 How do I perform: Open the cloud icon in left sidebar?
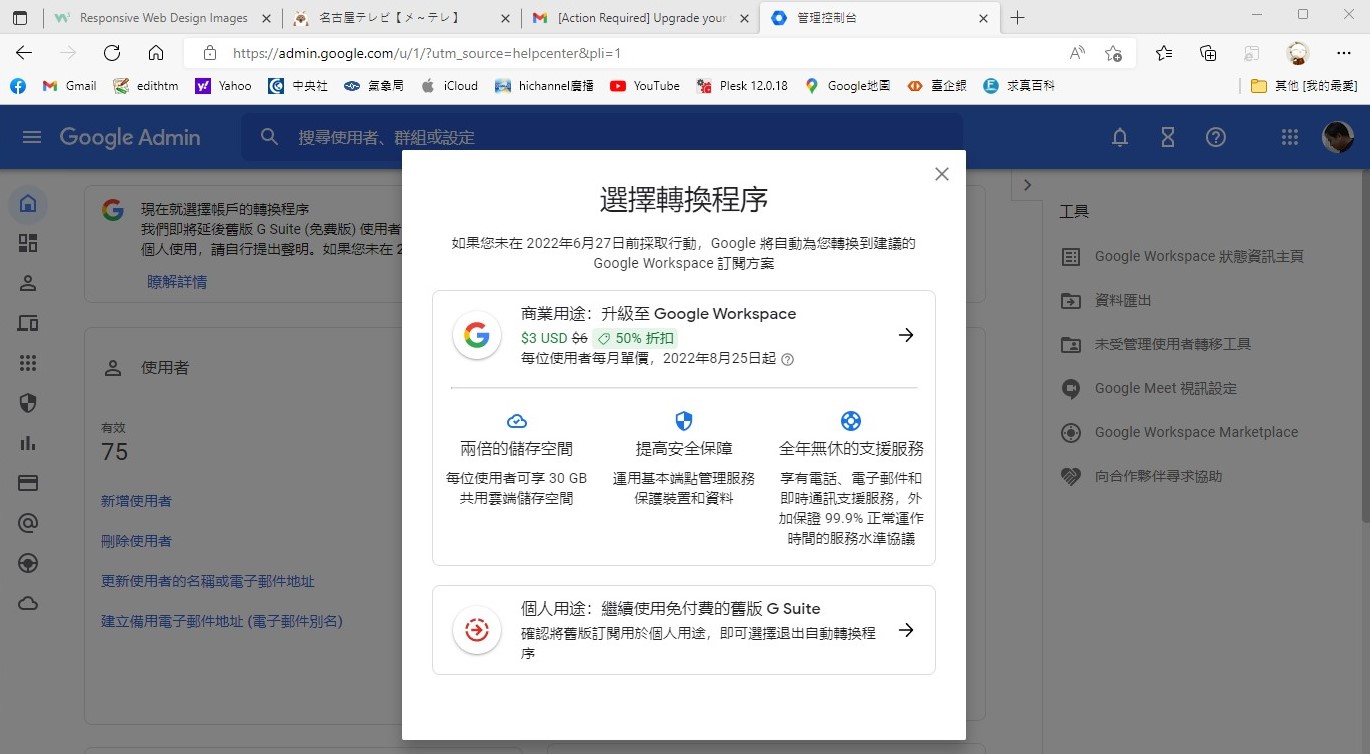(x=28, y=603)
